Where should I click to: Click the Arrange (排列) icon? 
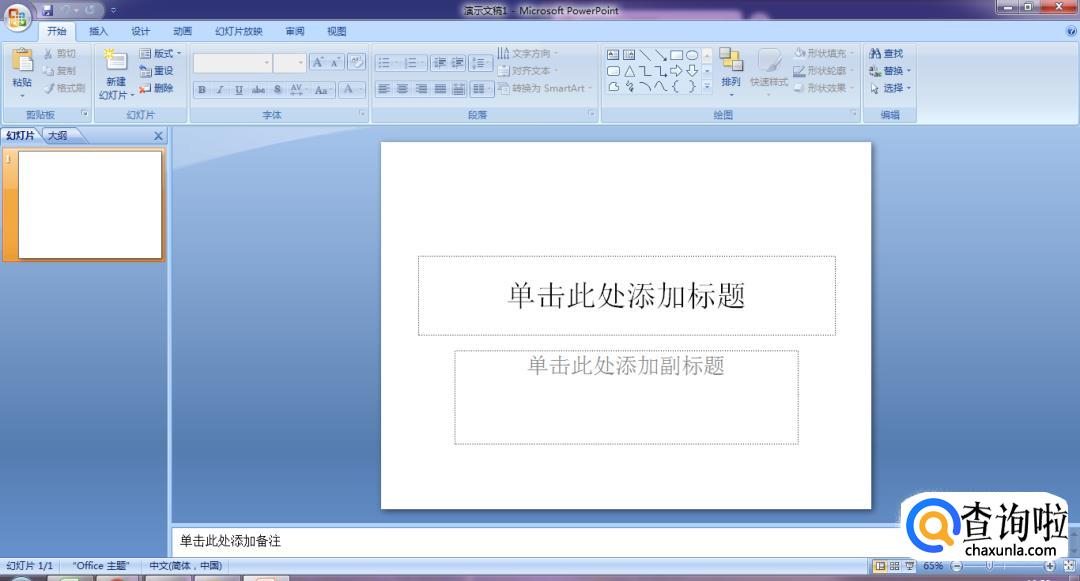(x=731, y=60)
